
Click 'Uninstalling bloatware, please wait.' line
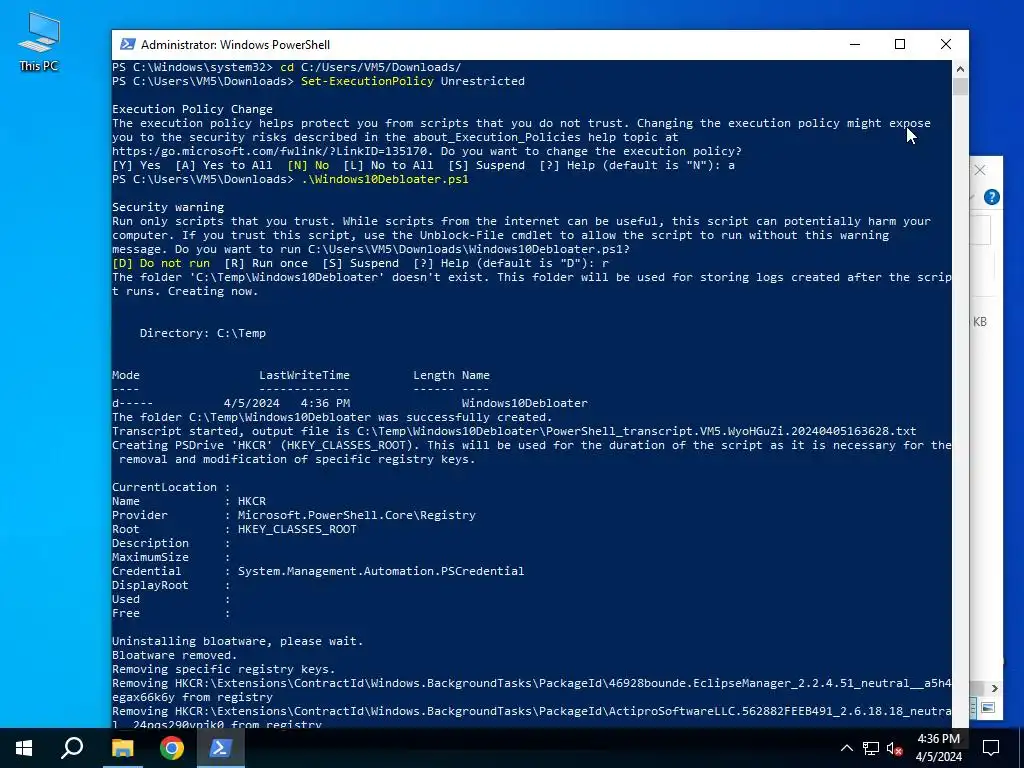click(237, 641)
